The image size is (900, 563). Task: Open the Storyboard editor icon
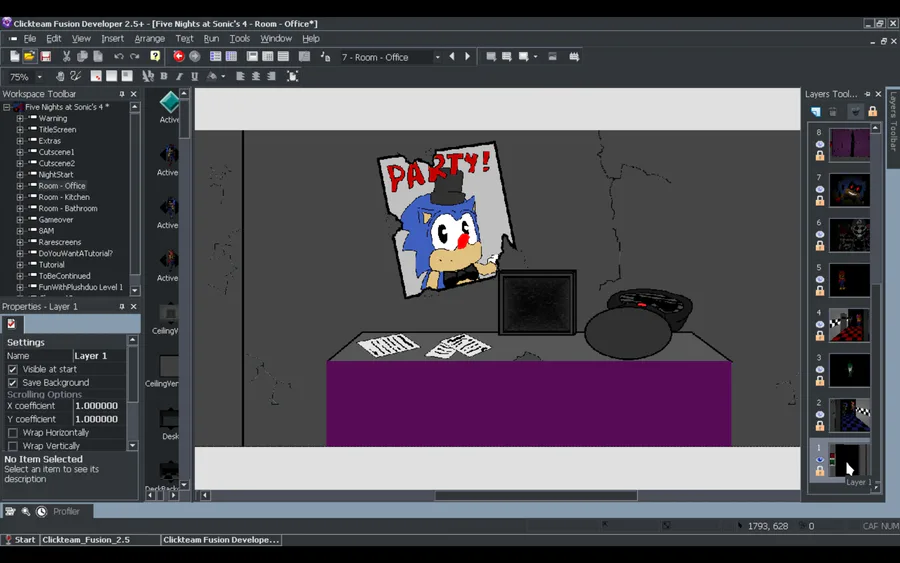(215, 56)
